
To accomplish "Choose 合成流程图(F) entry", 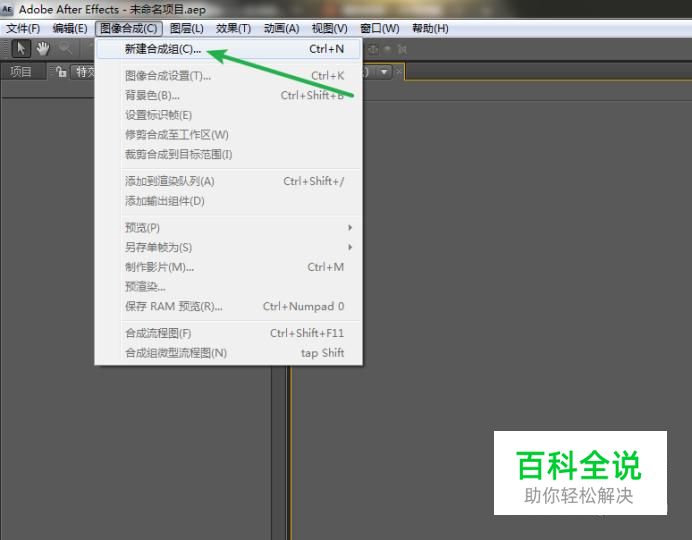I will (x=229, y=333).
